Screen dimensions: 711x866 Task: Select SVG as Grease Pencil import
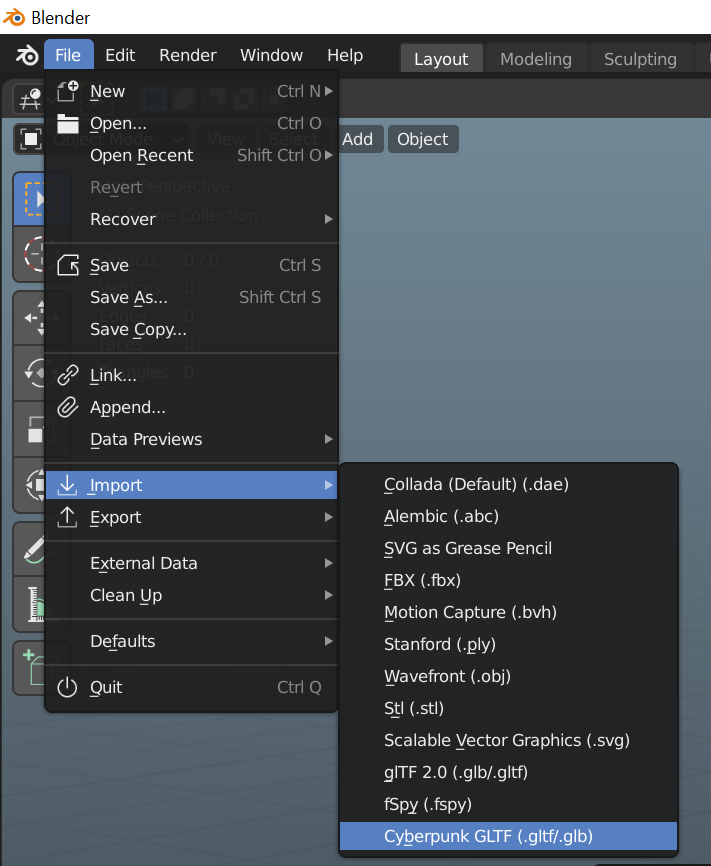click(508, 548)
